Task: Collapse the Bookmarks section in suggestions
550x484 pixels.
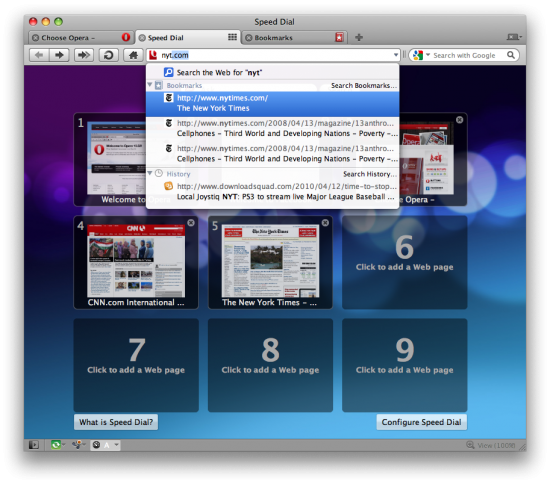Action: tap(150, 85)
